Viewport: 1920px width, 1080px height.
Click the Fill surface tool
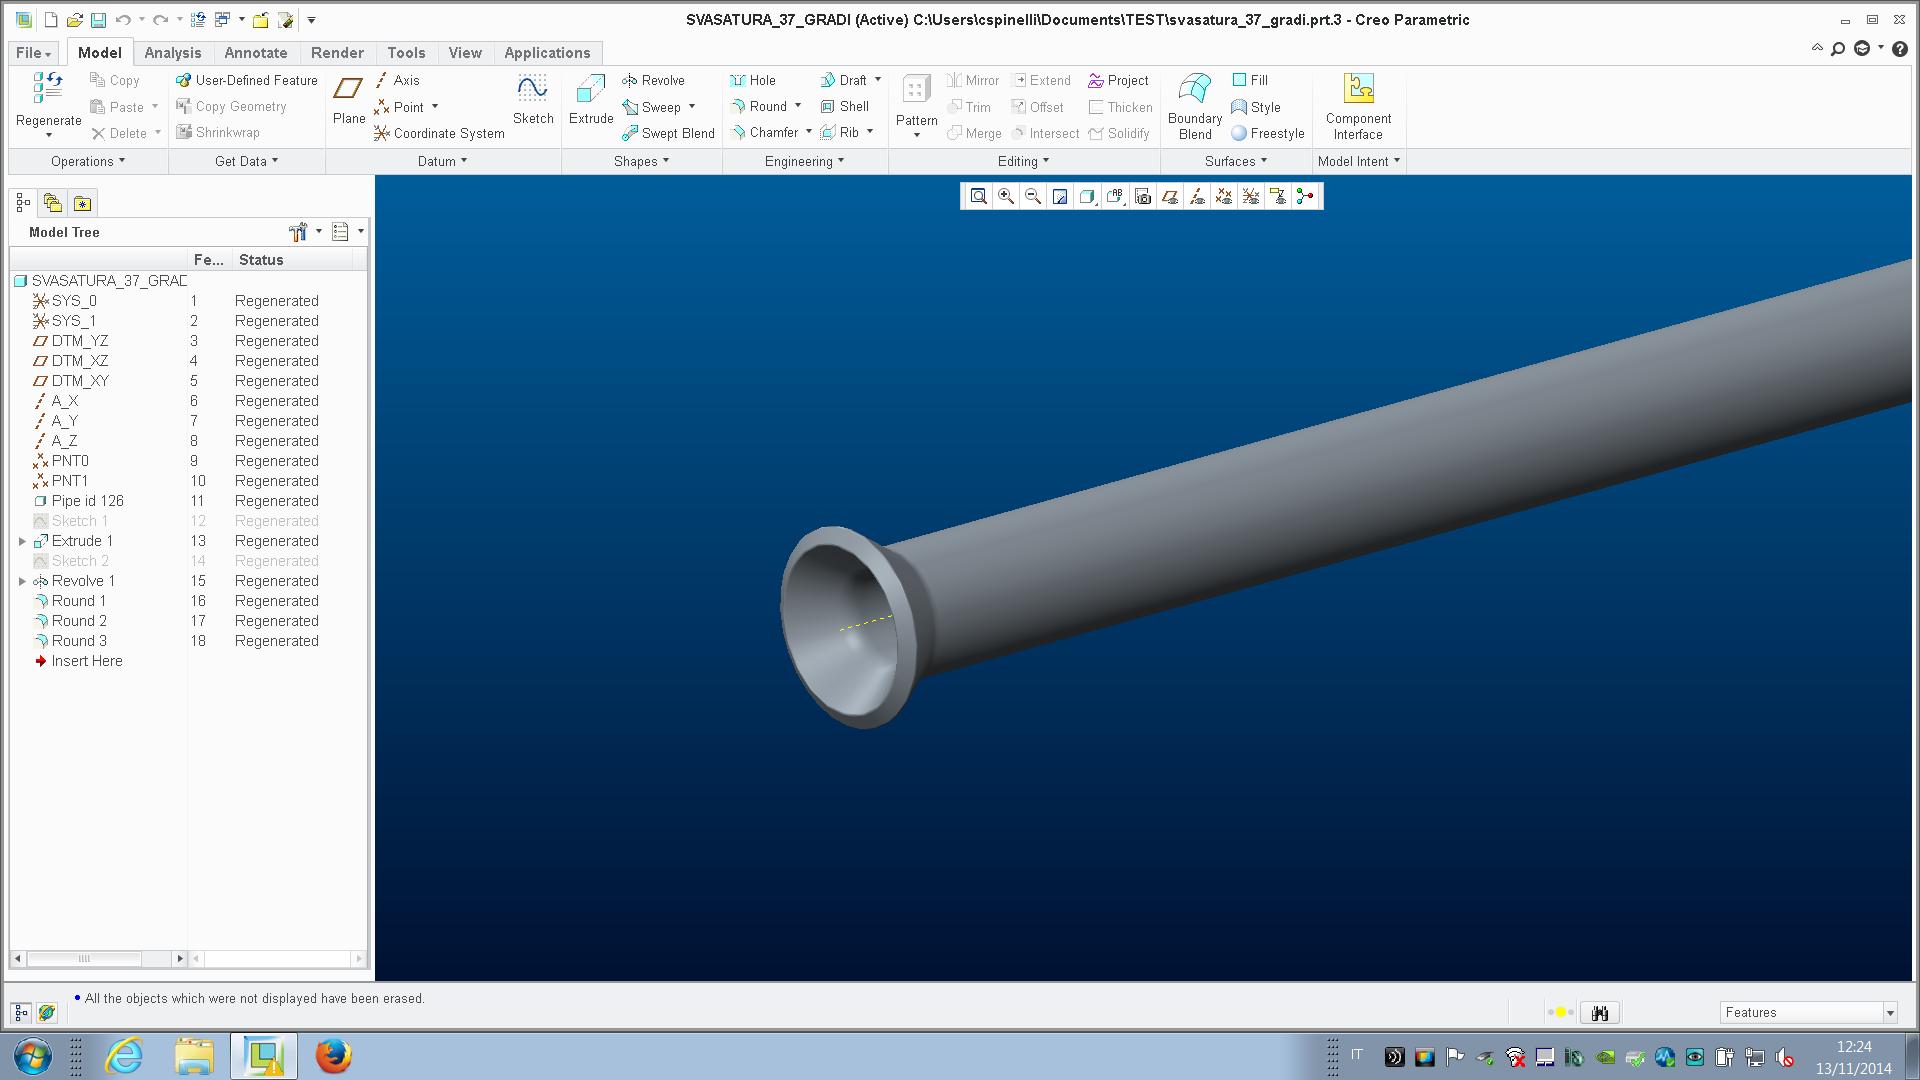coord(1250,81)
